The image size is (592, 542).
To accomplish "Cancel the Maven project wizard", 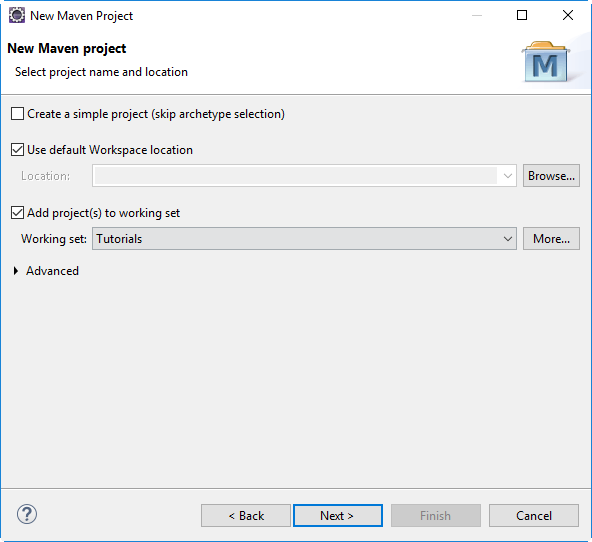I will pyautogui.click(x=534, y=516).
